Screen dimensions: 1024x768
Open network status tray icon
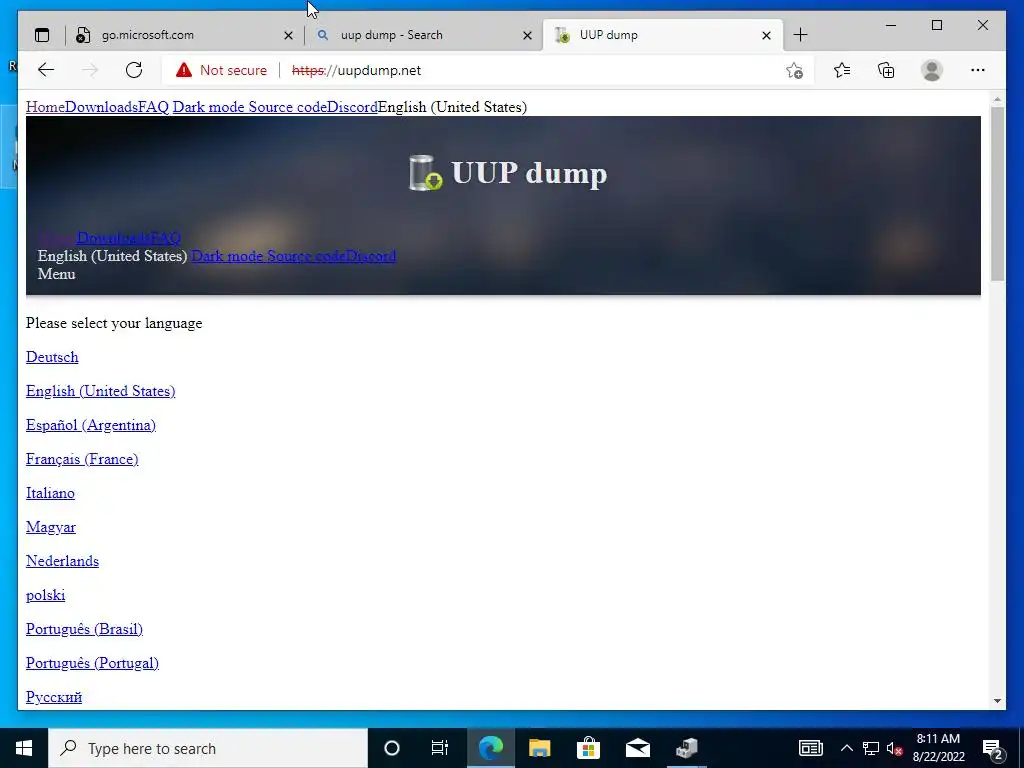tap(871, 748)
